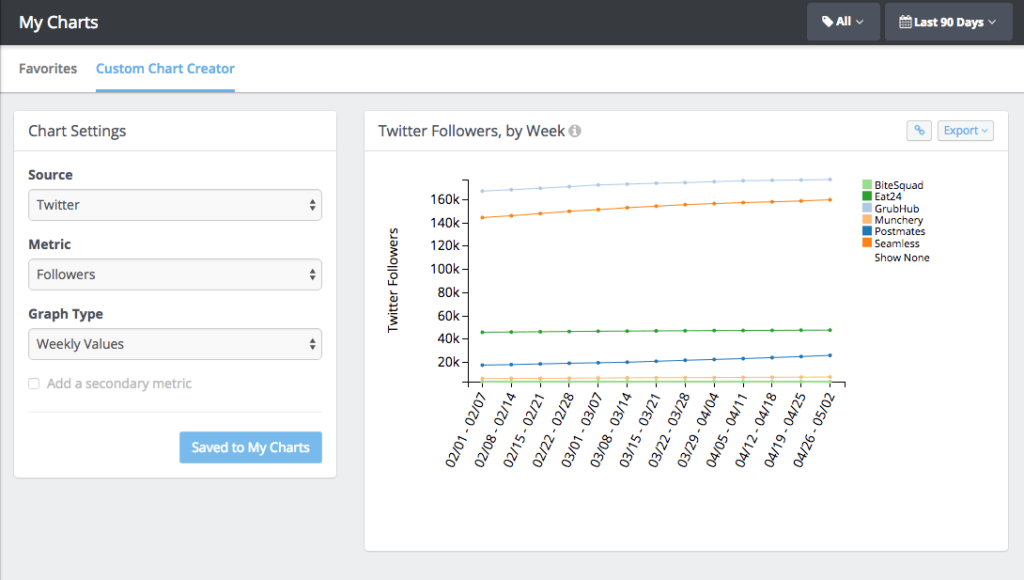The height and width of the screenshot is (580, 1024).
Task: Open the Metric select box showing Followers
Action: pos(175,274)
